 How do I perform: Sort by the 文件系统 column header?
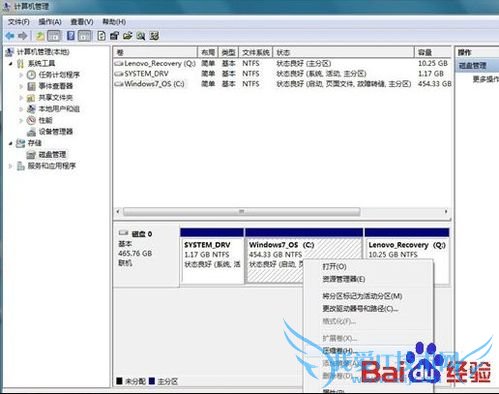[256, 52]
